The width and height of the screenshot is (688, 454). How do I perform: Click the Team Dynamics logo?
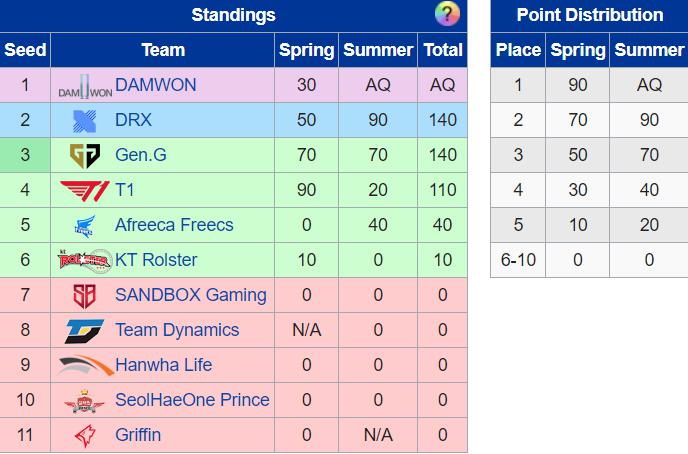84,331
